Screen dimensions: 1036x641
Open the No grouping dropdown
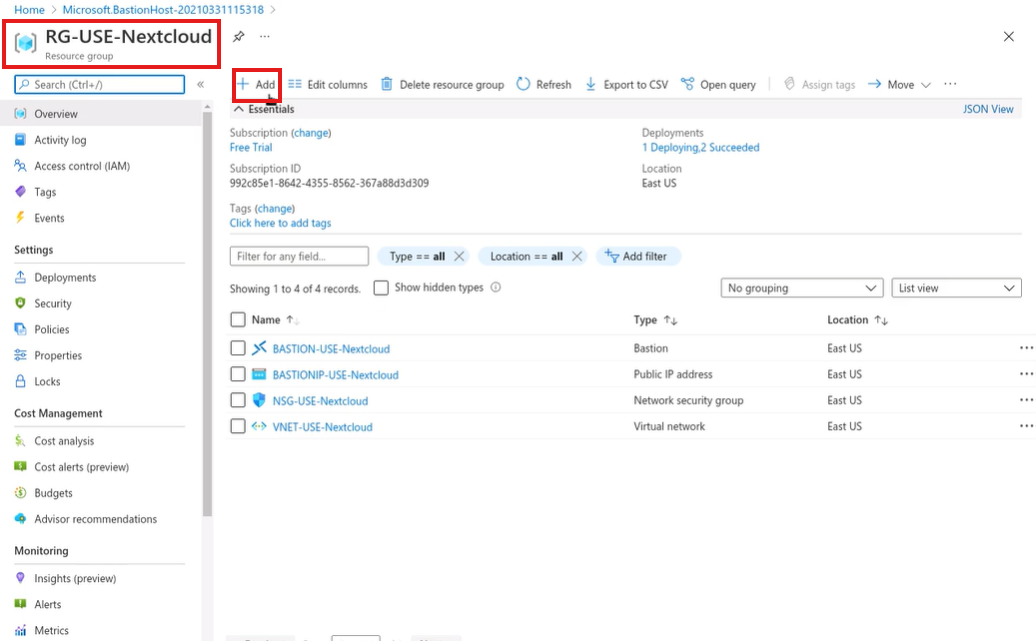click(x=802, y=288)
